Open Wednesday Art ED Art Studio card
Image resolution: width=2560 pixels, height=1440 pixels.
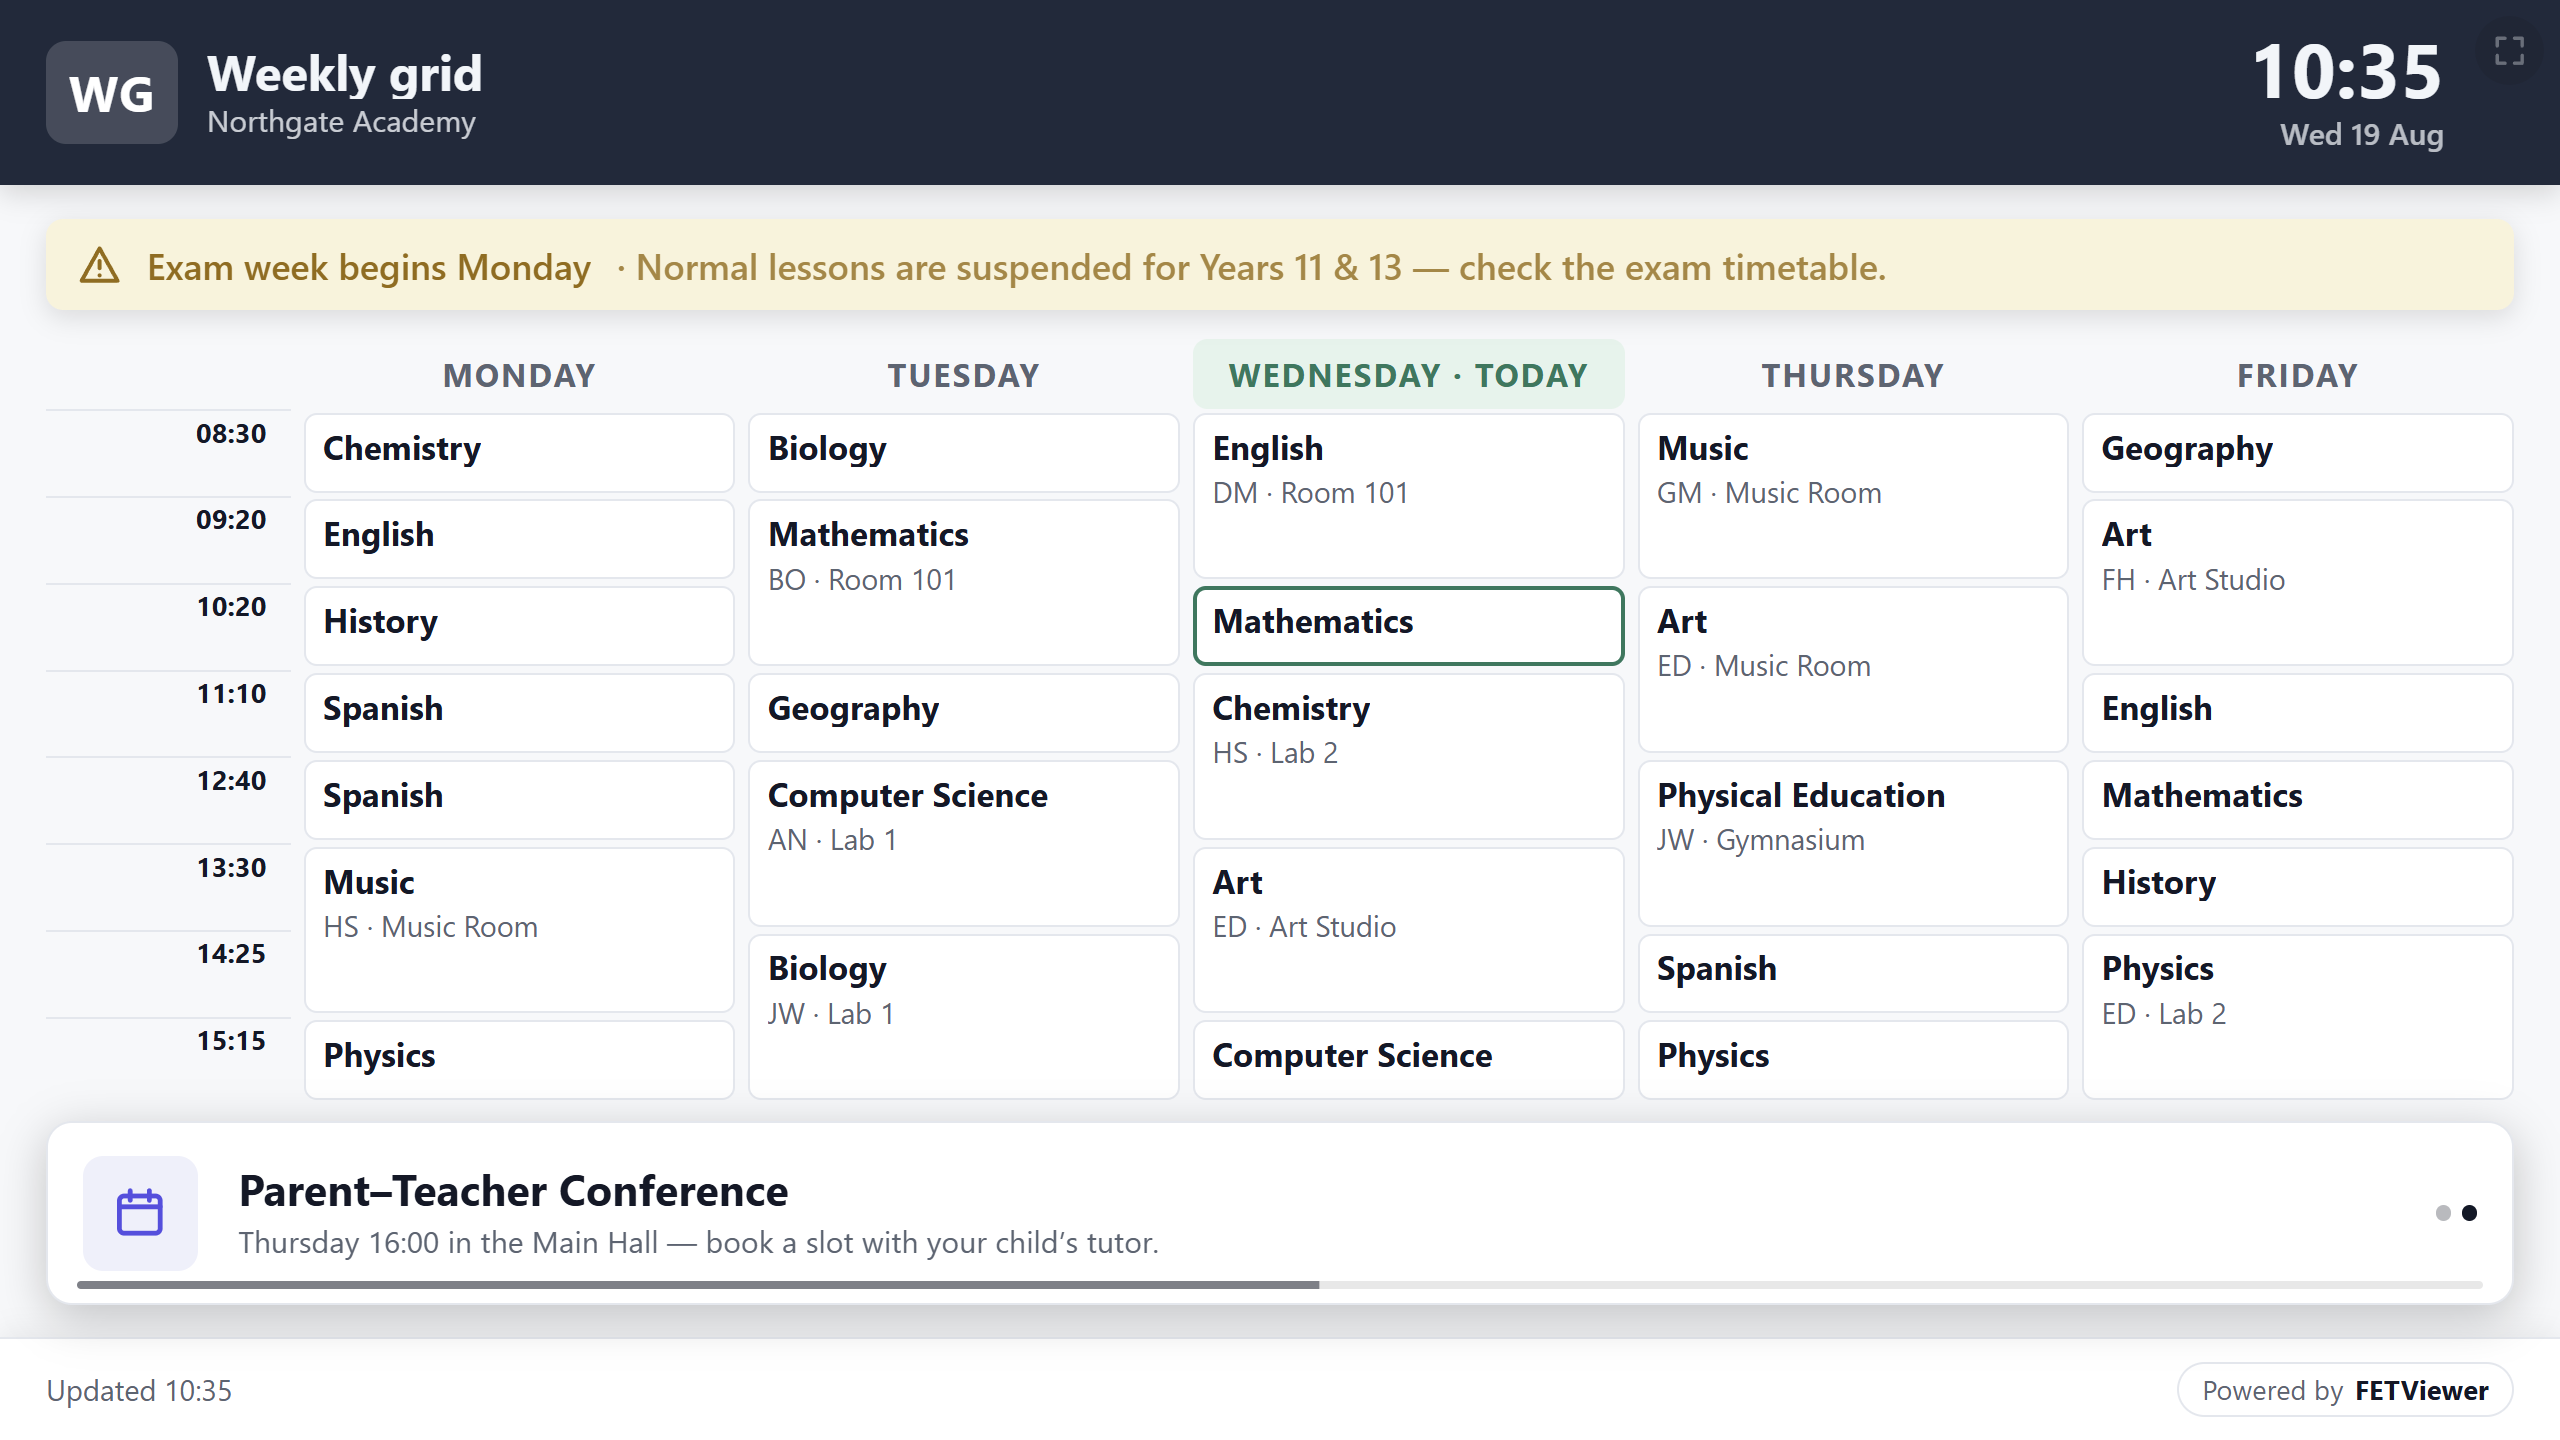[1408, 930]
